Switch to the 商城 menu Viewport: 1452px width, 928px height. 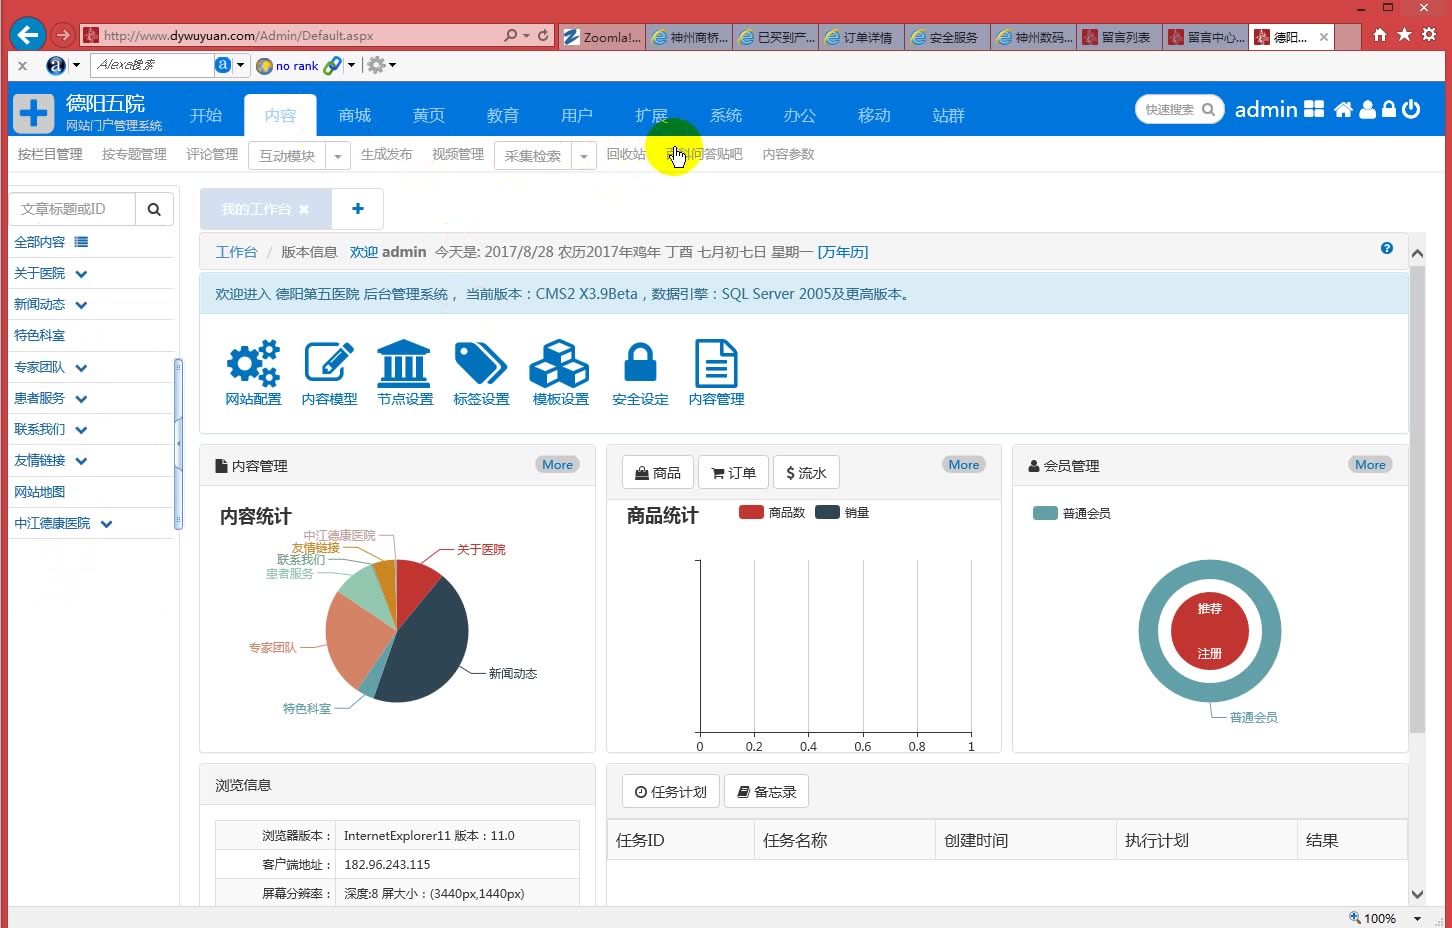354,114
